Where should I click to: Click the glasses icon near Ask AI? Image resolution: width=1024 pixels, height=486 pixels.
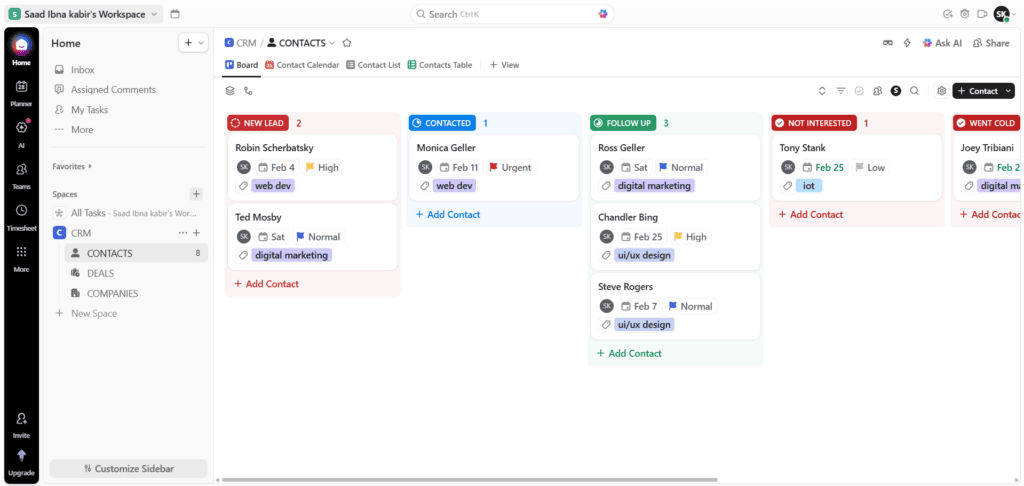point(888,43)
